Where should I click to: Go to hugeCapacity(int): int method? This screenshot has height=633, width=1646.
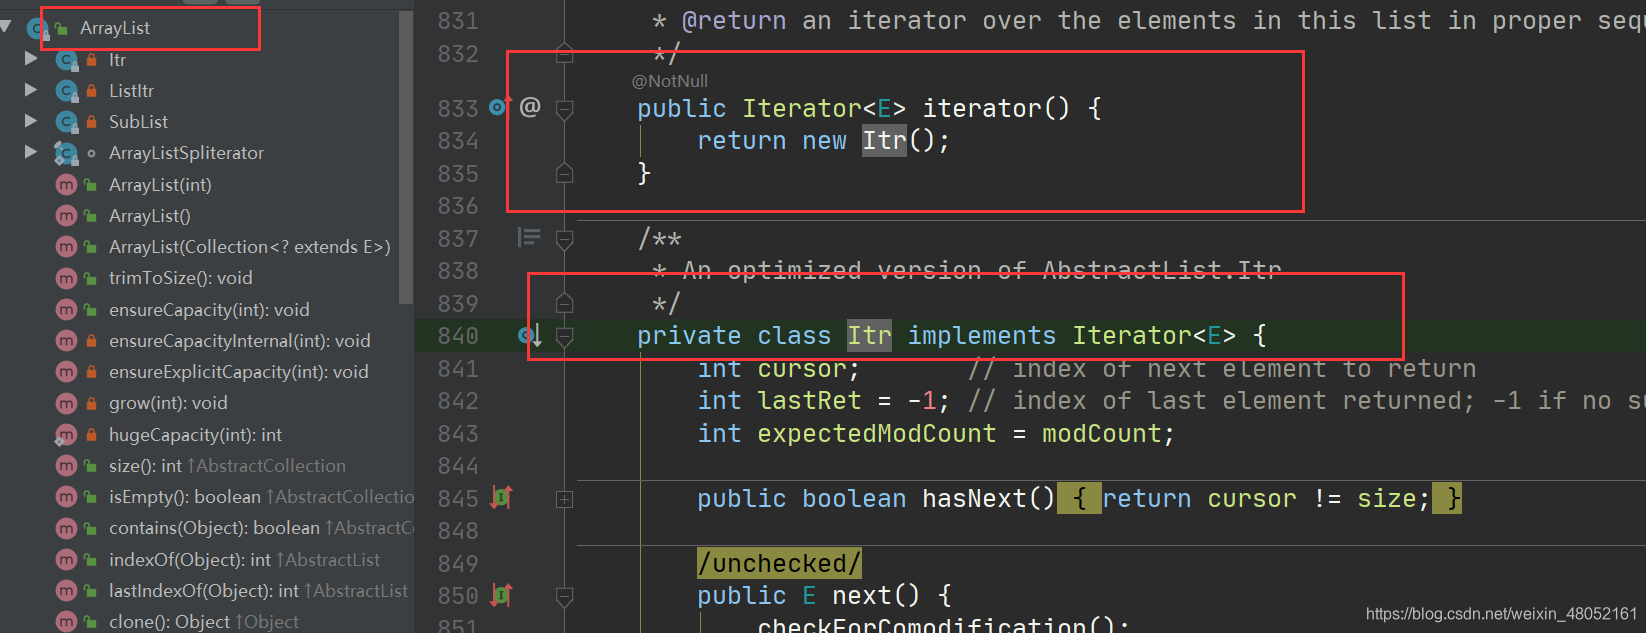[195, 435]
